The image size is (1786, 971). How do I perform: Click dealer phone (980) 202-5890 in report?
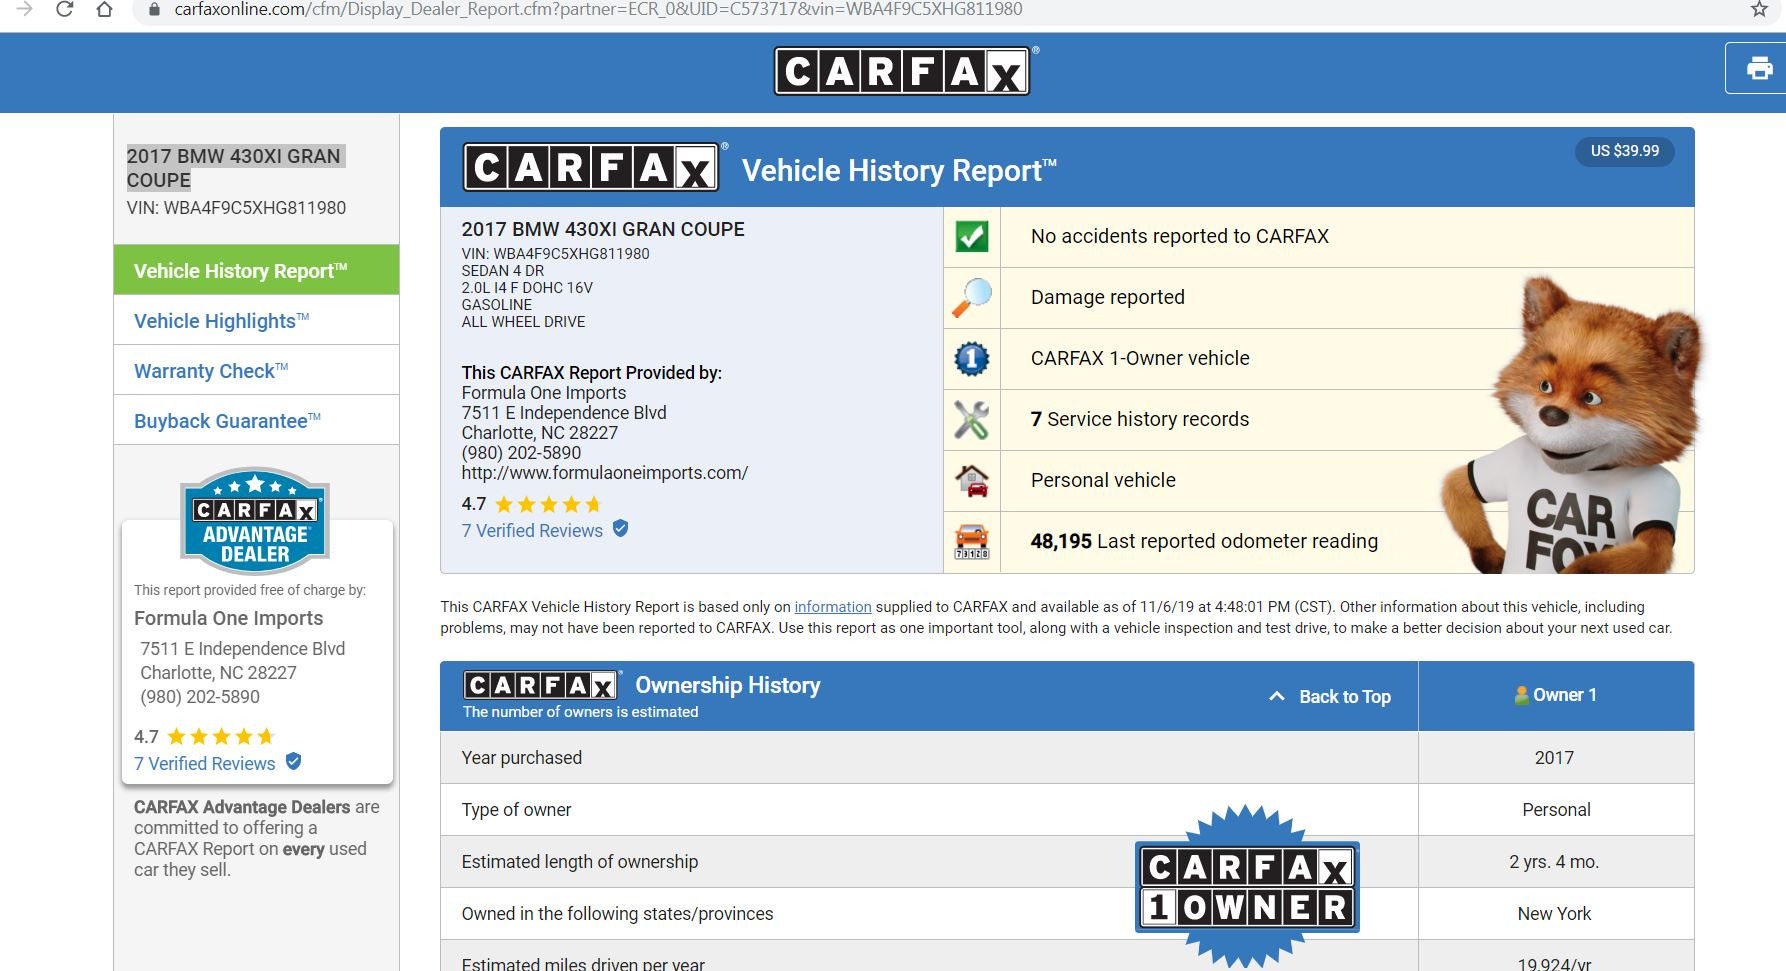tap(521, 453)
